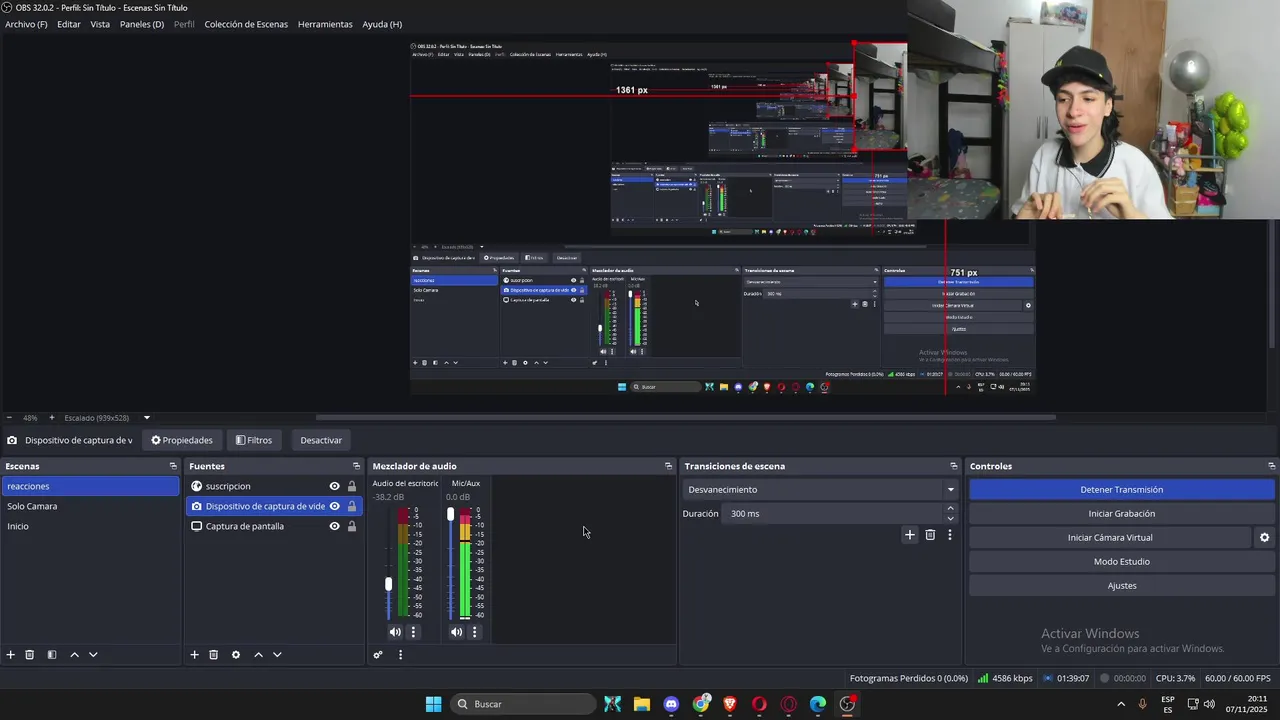Increase transition duration with up arrow
The height and width of the screenshot is (720, 1280).
click(x=950, y=509)
